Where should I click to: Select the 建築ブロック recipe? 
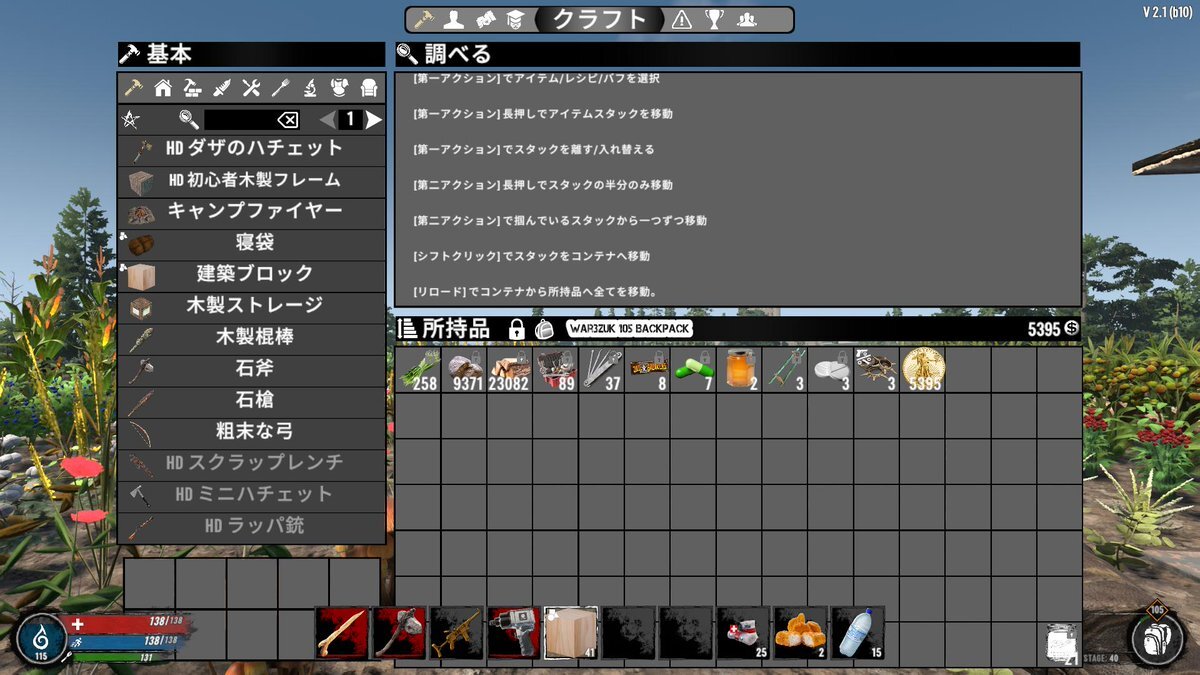click(x=251, y=274)
